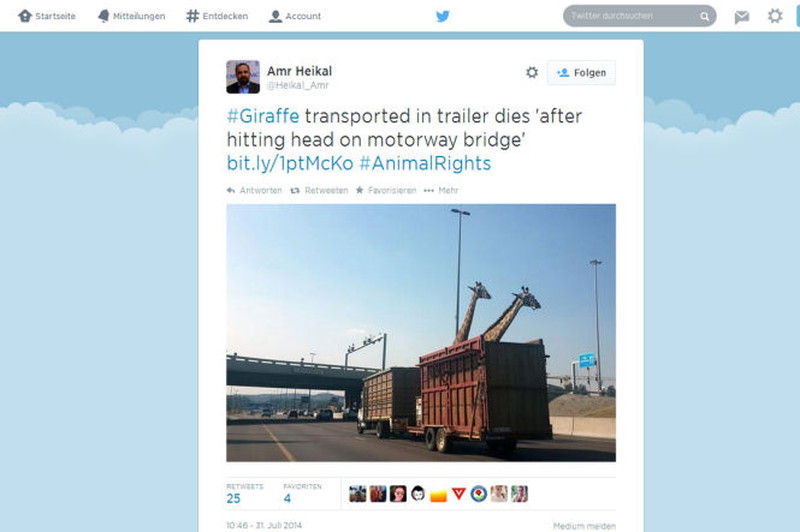Viewport: 800px width, 532px height.
Task: Click the search magnifier icon
Action: click(x=705, y=16)
